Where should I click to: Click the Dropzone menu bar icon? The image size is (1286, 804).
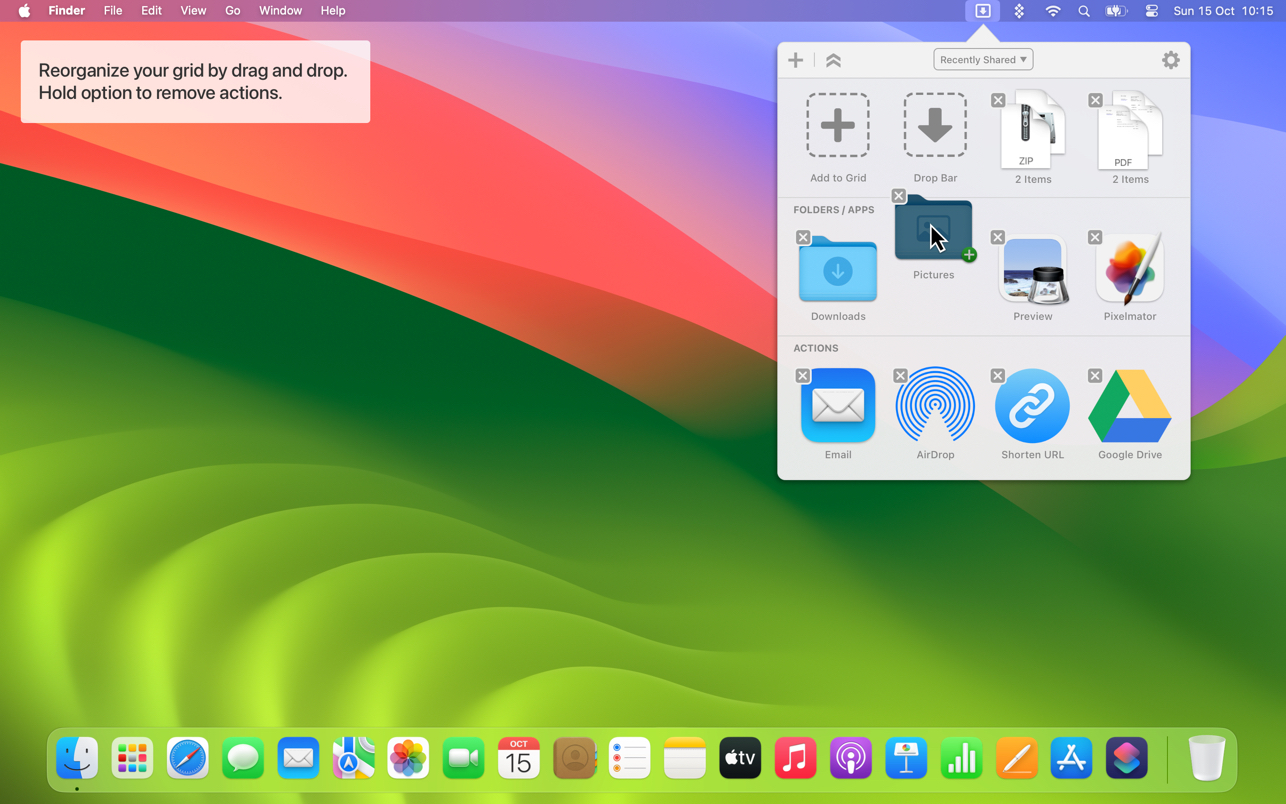(983, 11)
